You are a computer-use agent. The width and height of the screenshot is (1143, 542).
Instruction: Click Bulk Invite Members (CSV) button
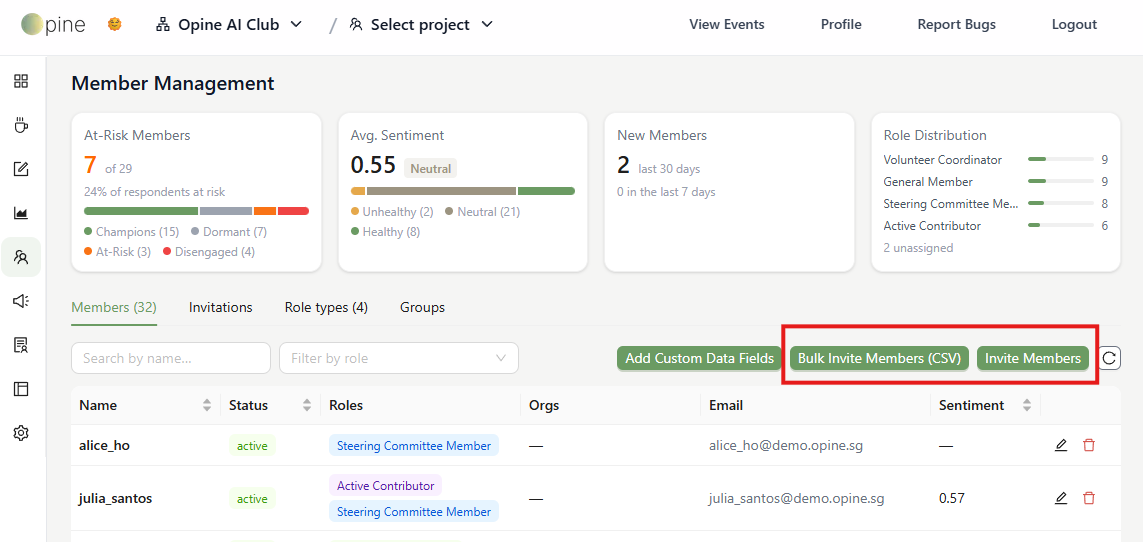pyautogui.click(x=879, y=358)
